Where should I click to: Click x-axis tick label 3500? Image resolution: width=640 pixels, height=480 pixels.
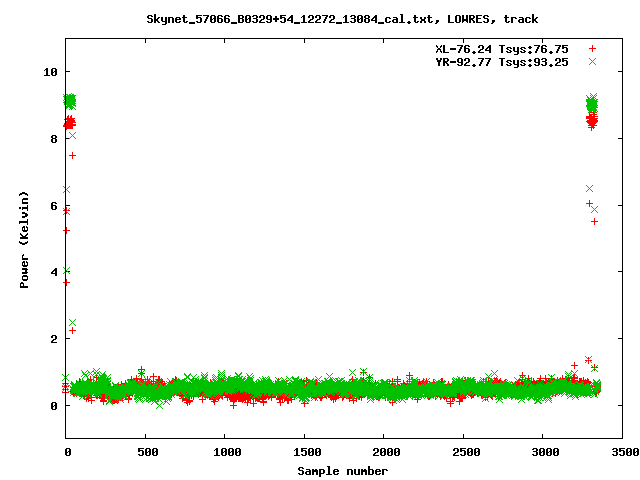(x=625, y=452)
